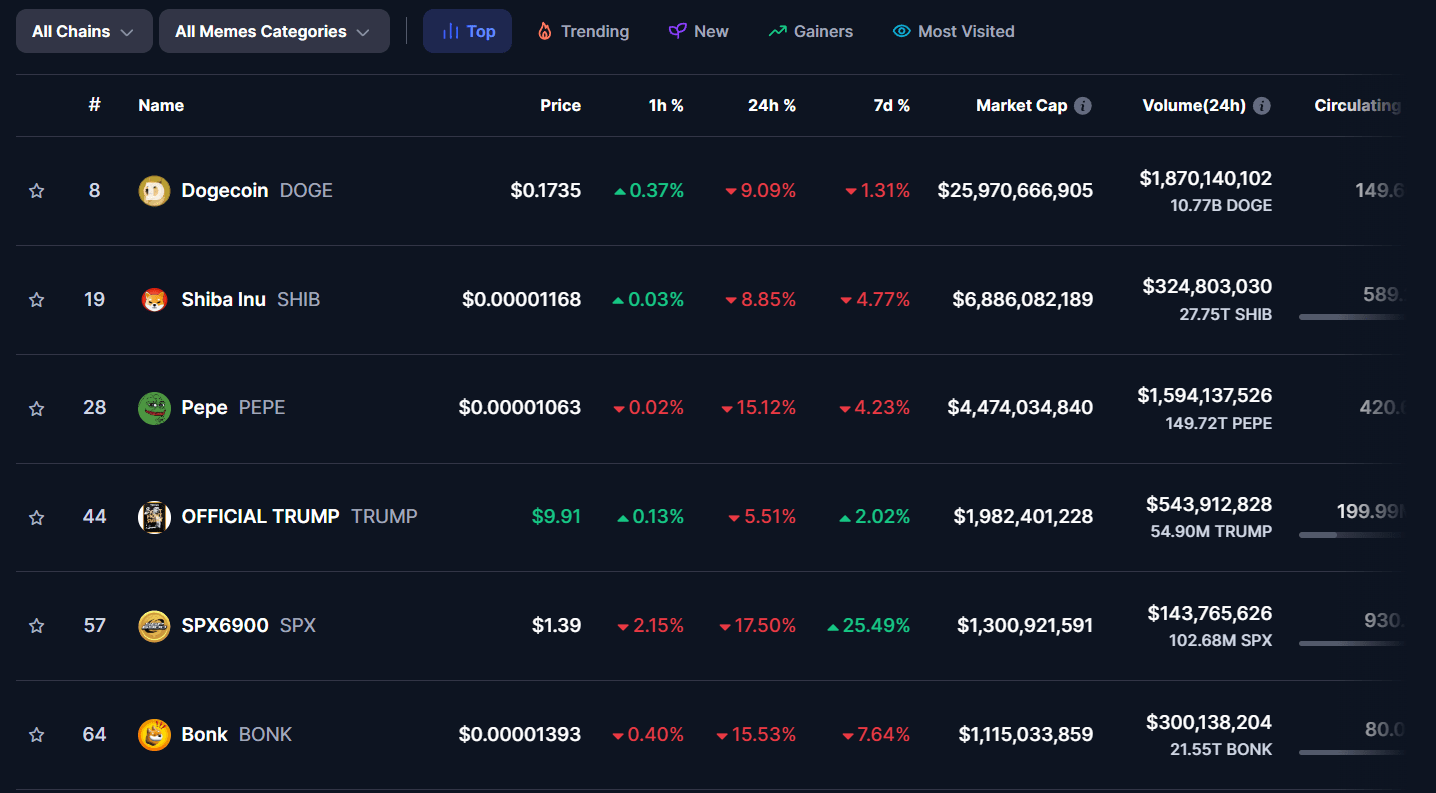Click Shiba Inu market cap $6,886,082,189
Screen dimensions: 1436x793
[x=1023, y=300]
